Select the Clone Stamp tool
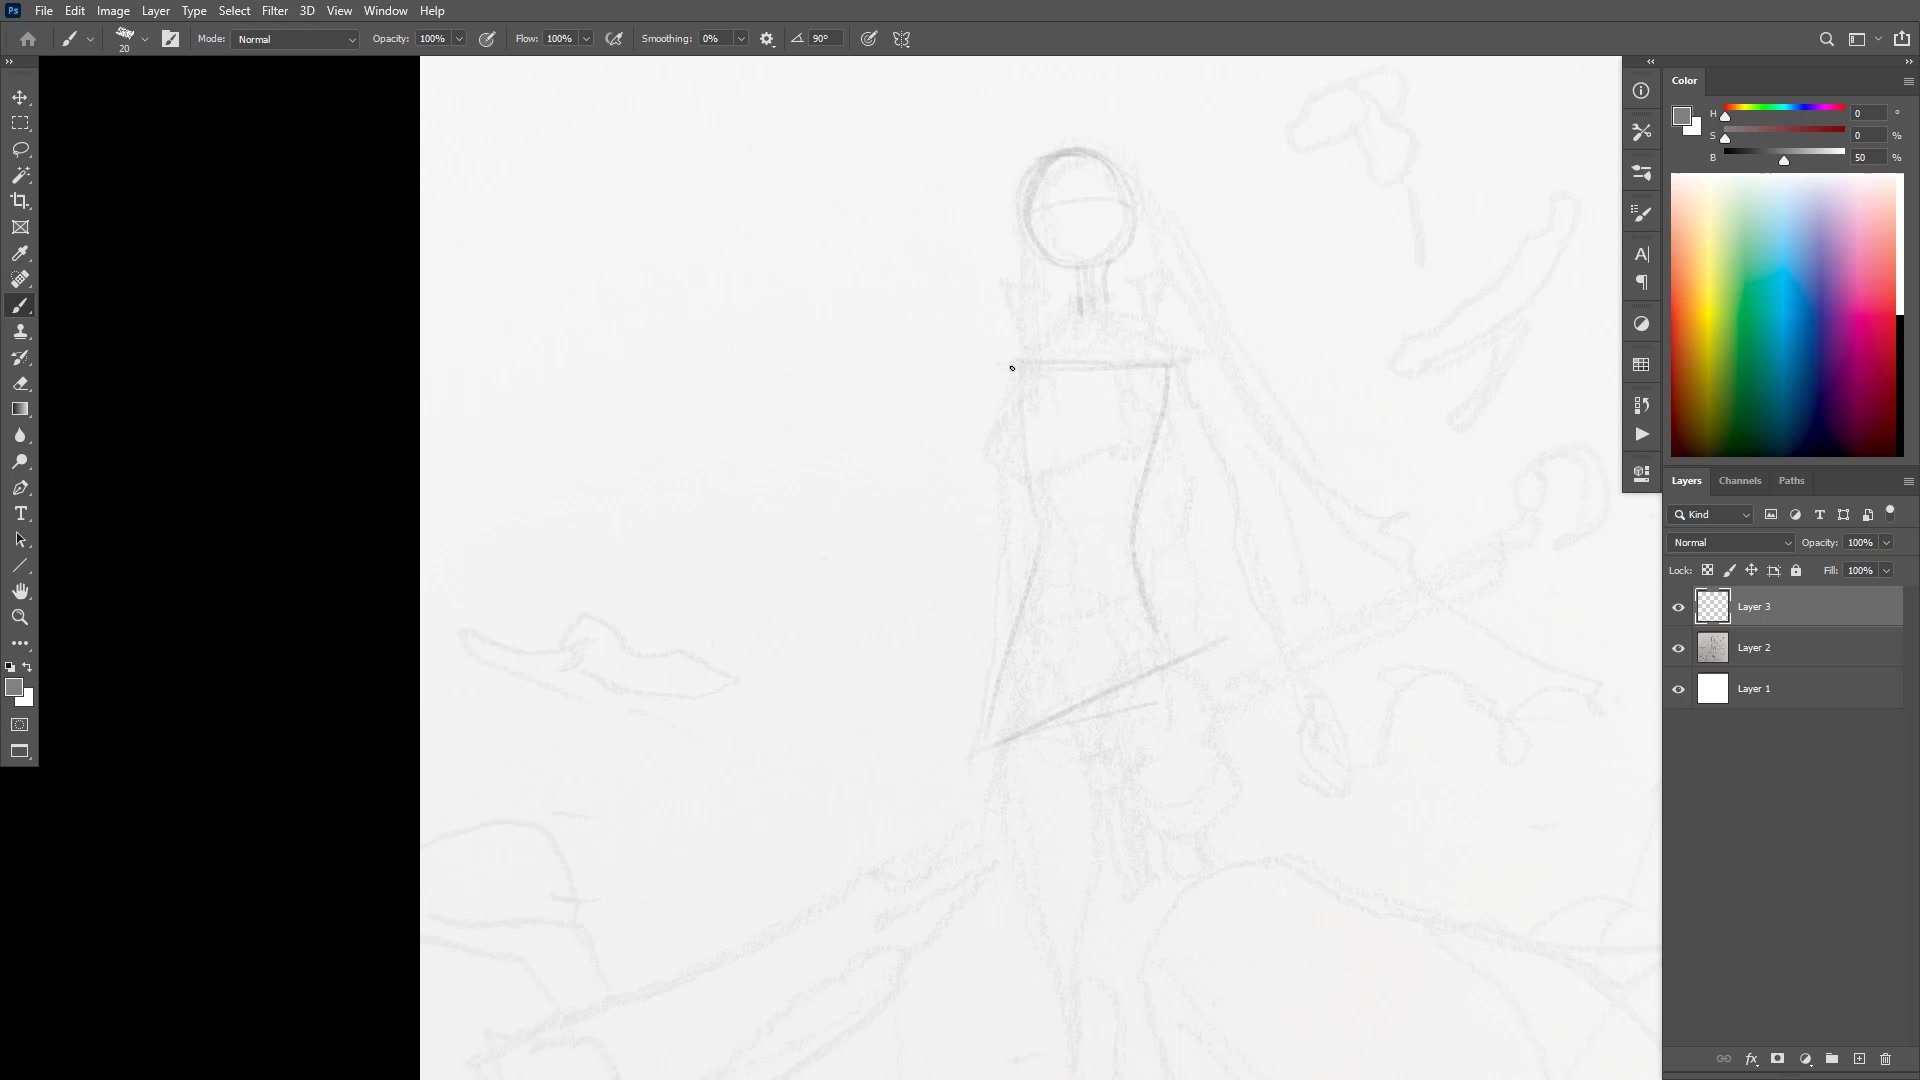 [20, 332]
